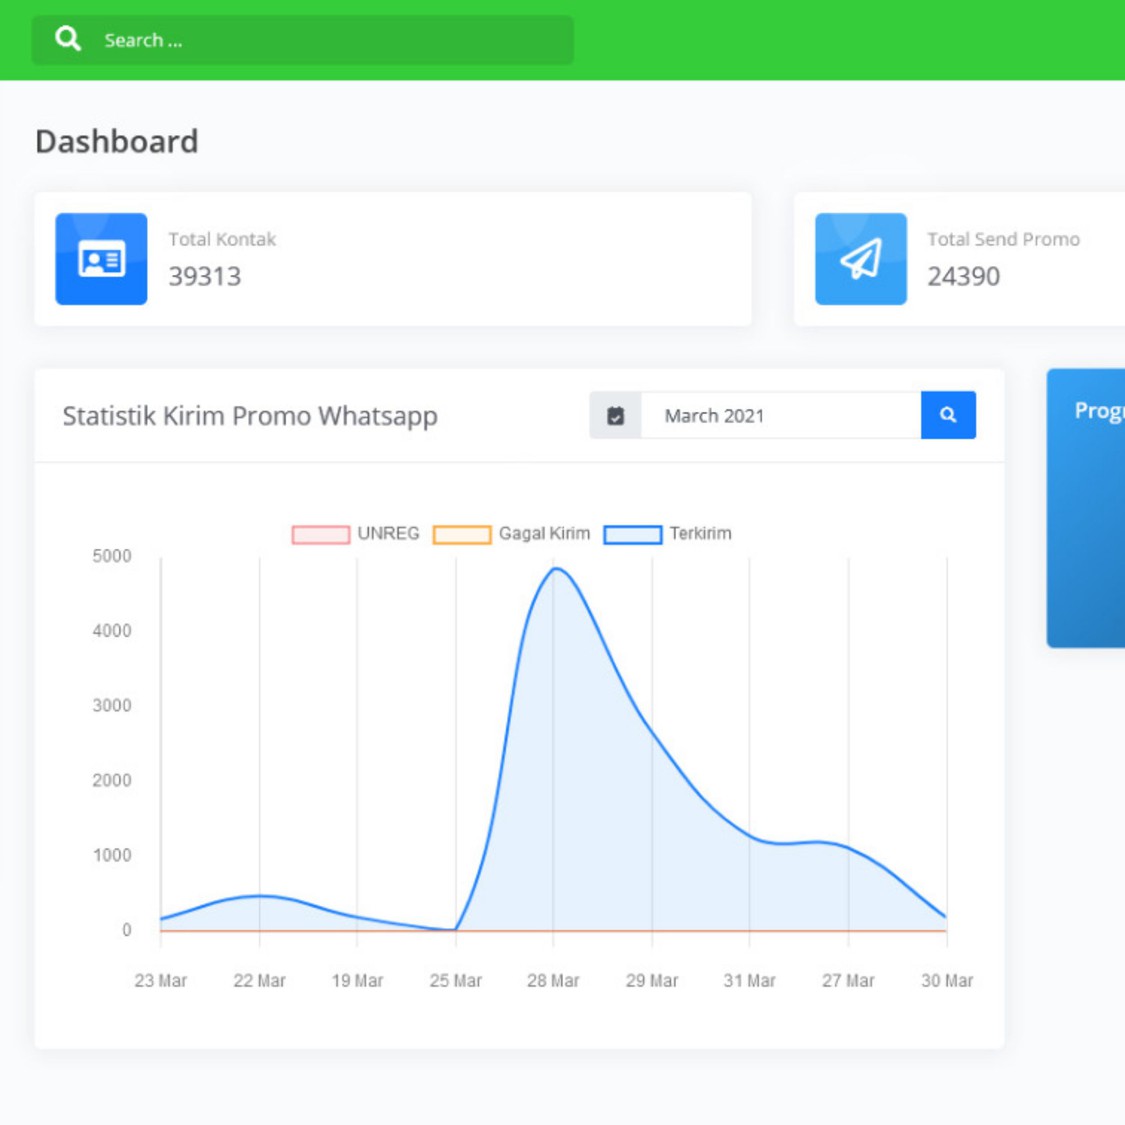Click the blue Terkirim legend color box
Screen dimensions: 1125x1125
[633, 535]
